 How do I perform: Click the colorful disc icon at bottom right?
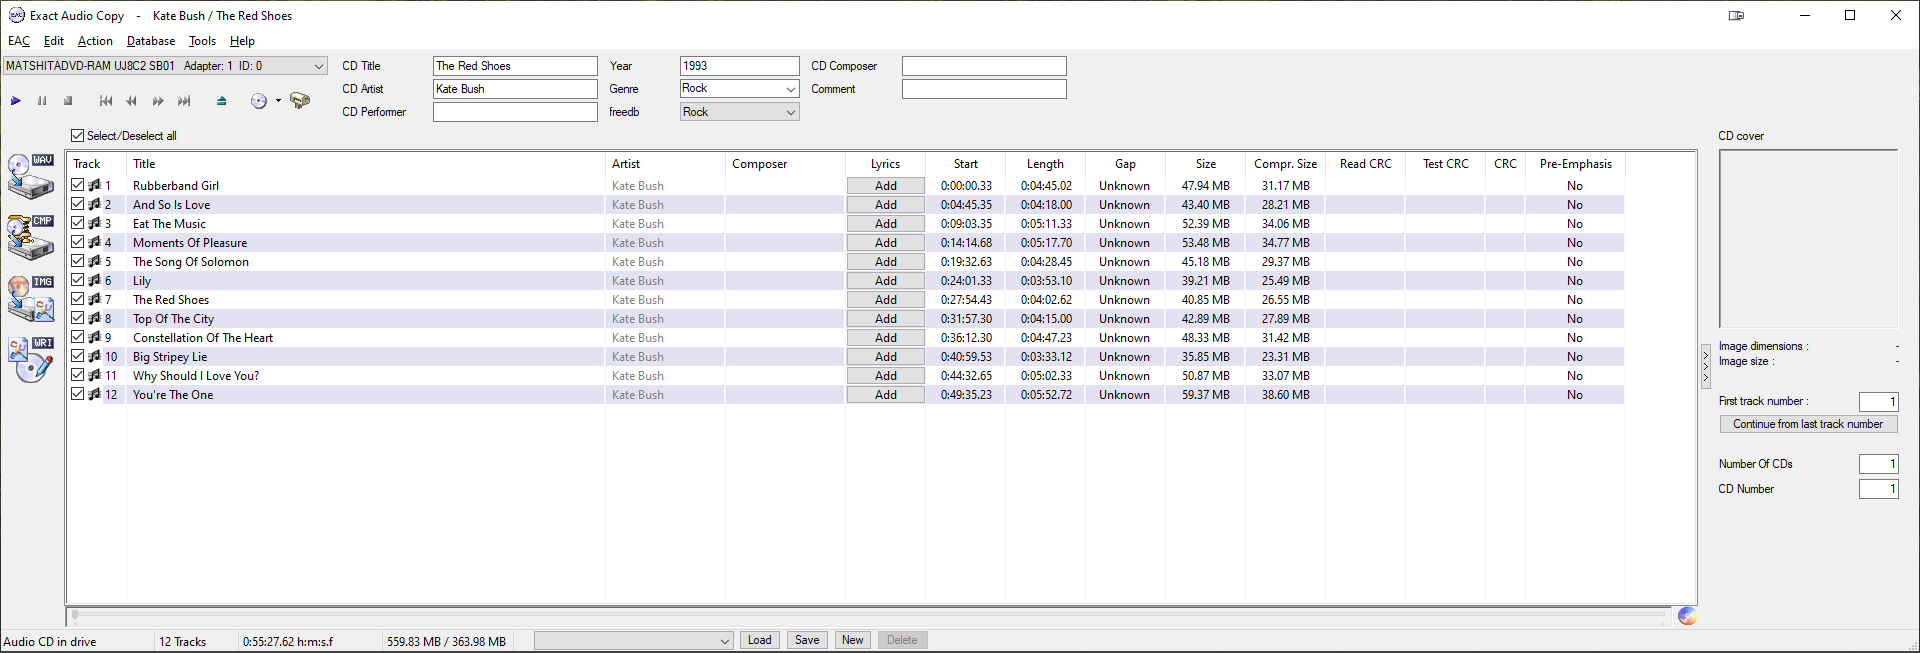pyautogui.click(x=1687, y=616)
